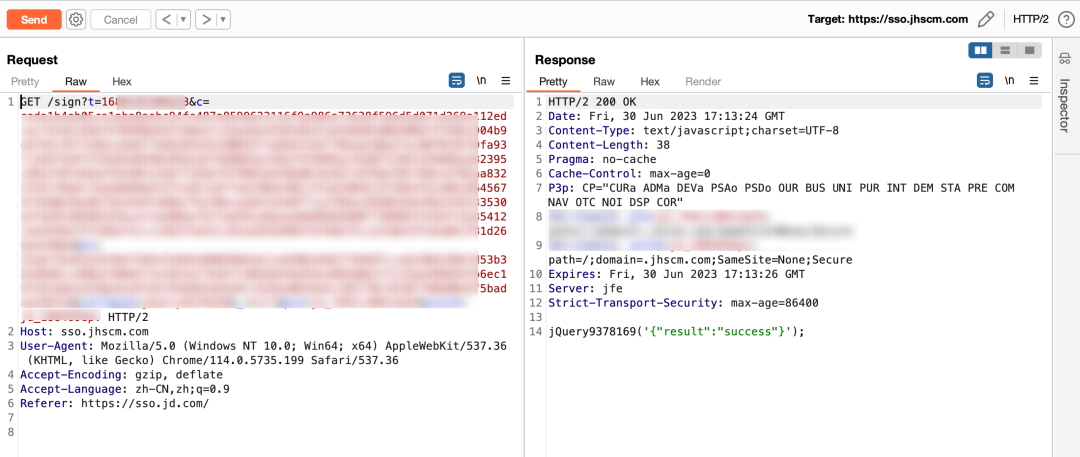Screen dimensions: 1080x457
Task: Open the request Hex tab
Action: (x=122, y=81)
